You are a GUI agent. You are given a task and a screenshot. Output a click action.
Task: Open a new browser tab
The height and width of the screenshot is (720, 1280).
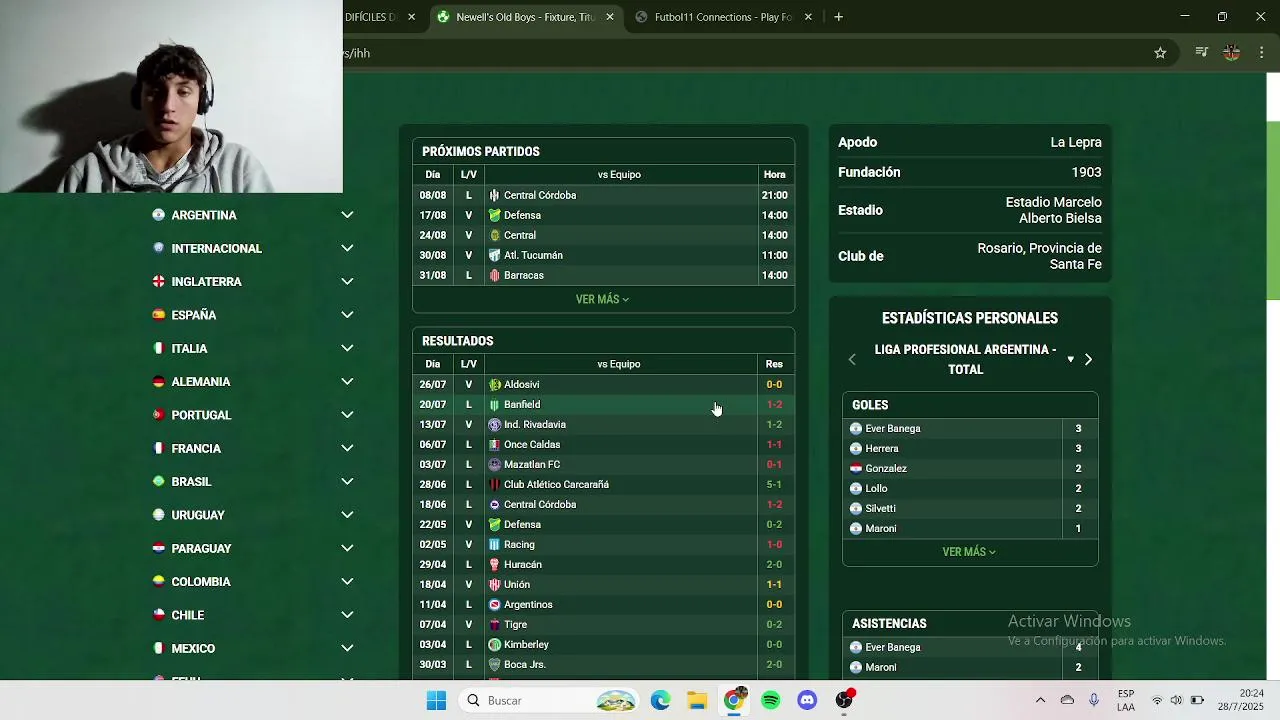[x=838, y=17]
